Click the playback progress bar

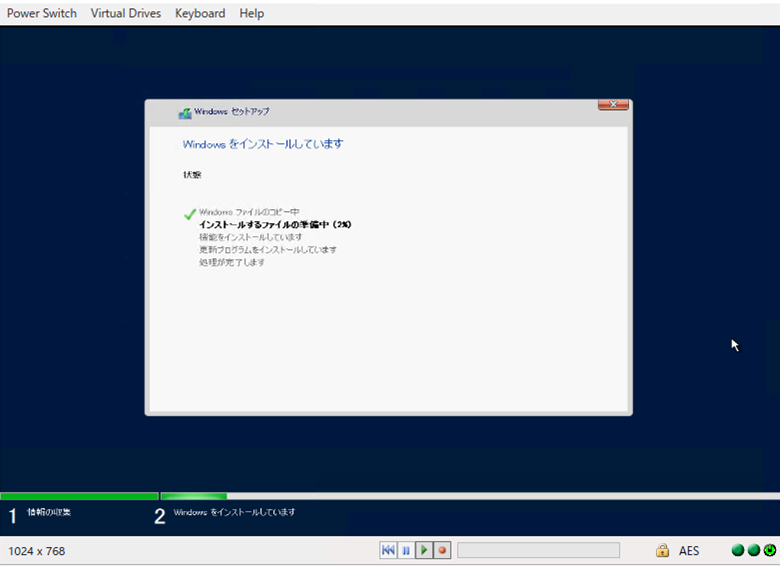coord(538,550)
